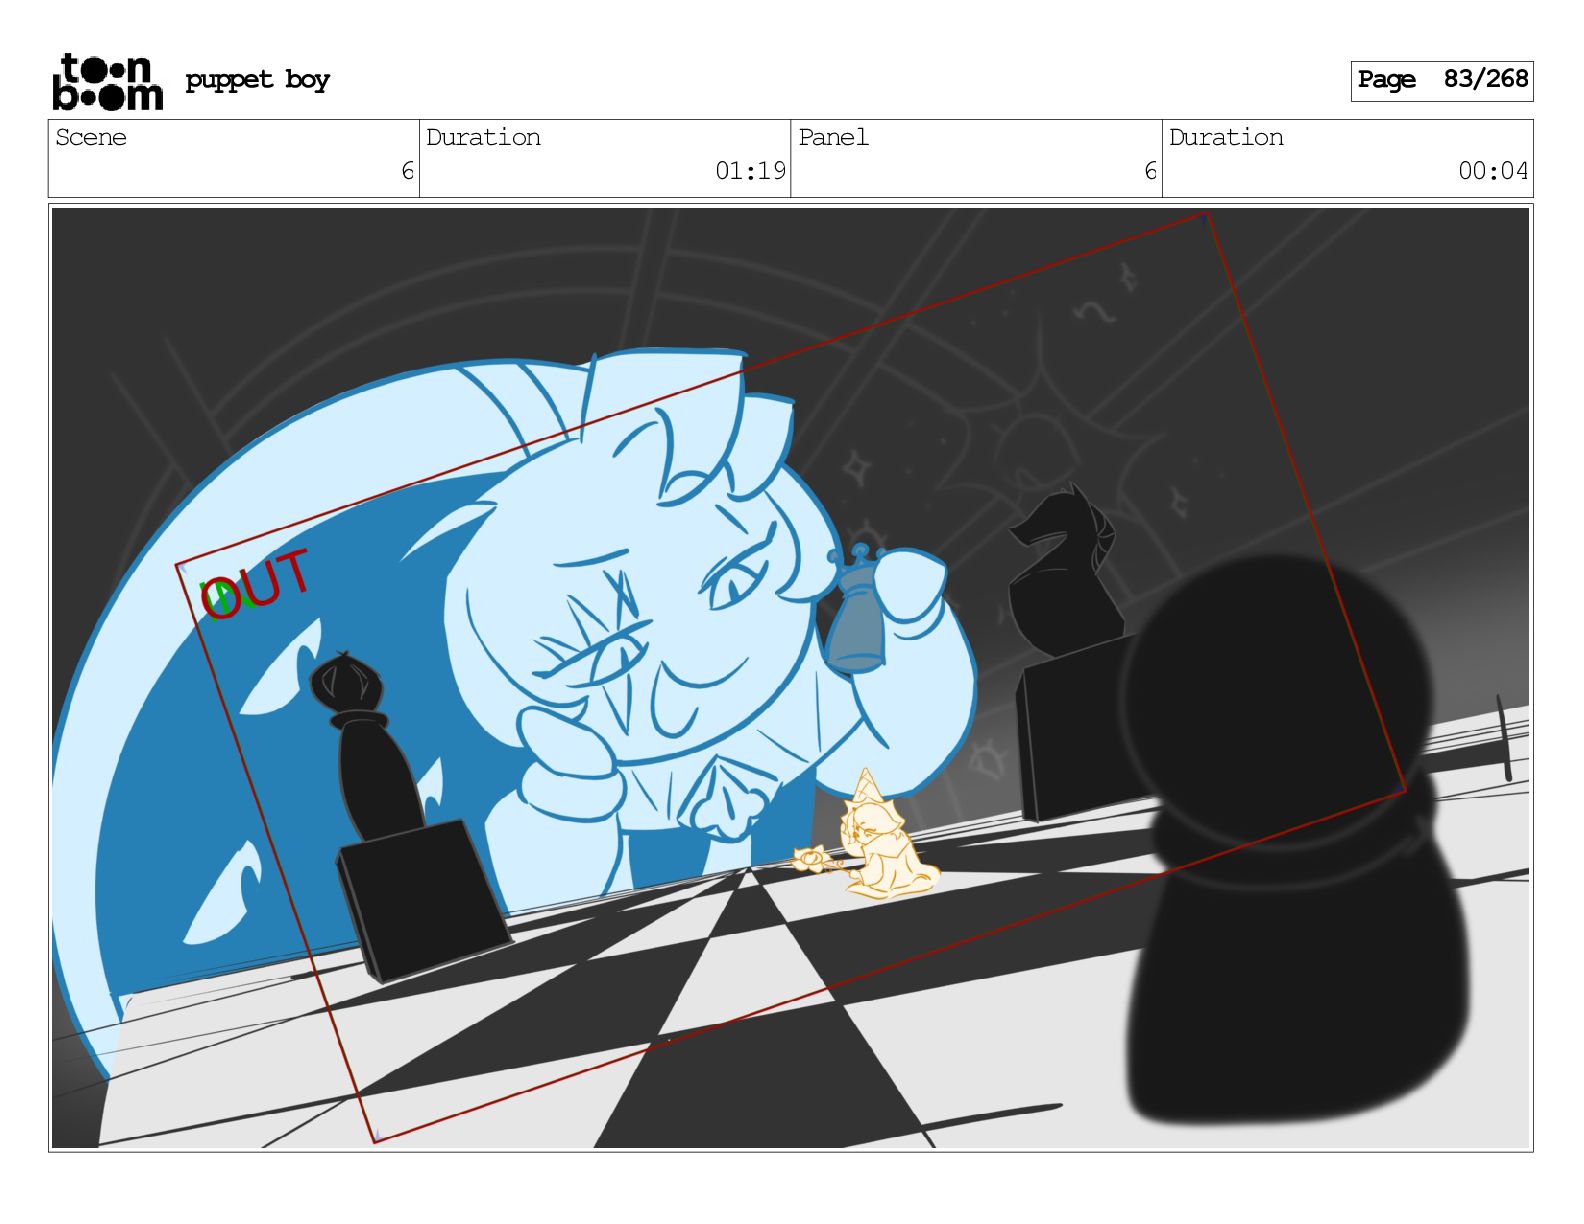Image resolution: width=1584 pixels, height=1224 pixels.
Task: Select the scene number value 6
Action: tap(407, 171)
